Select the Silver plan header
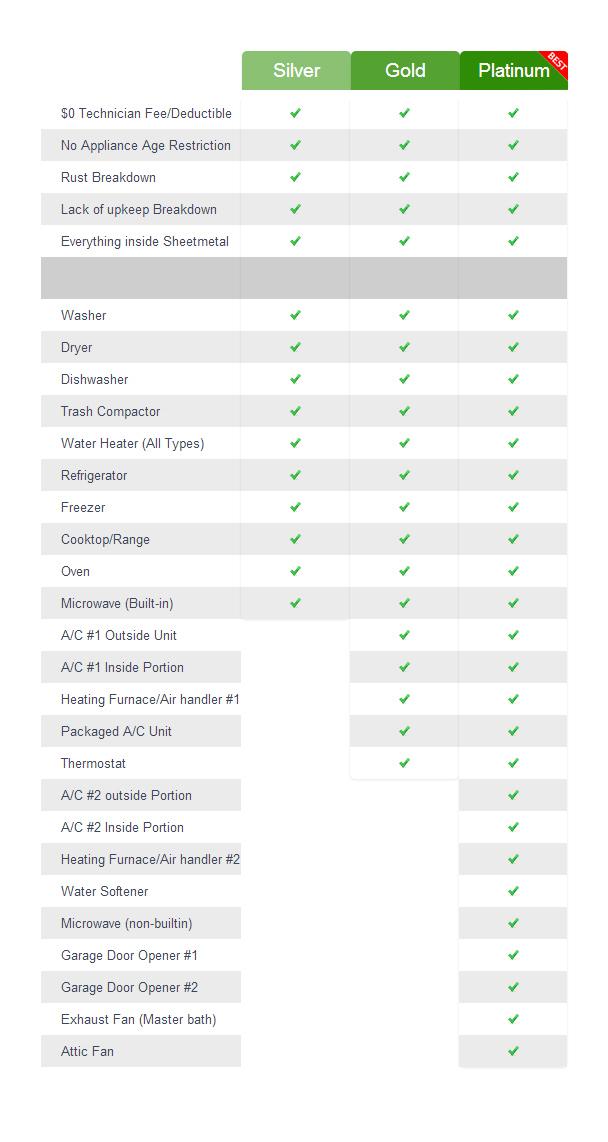 pos(296,71)
